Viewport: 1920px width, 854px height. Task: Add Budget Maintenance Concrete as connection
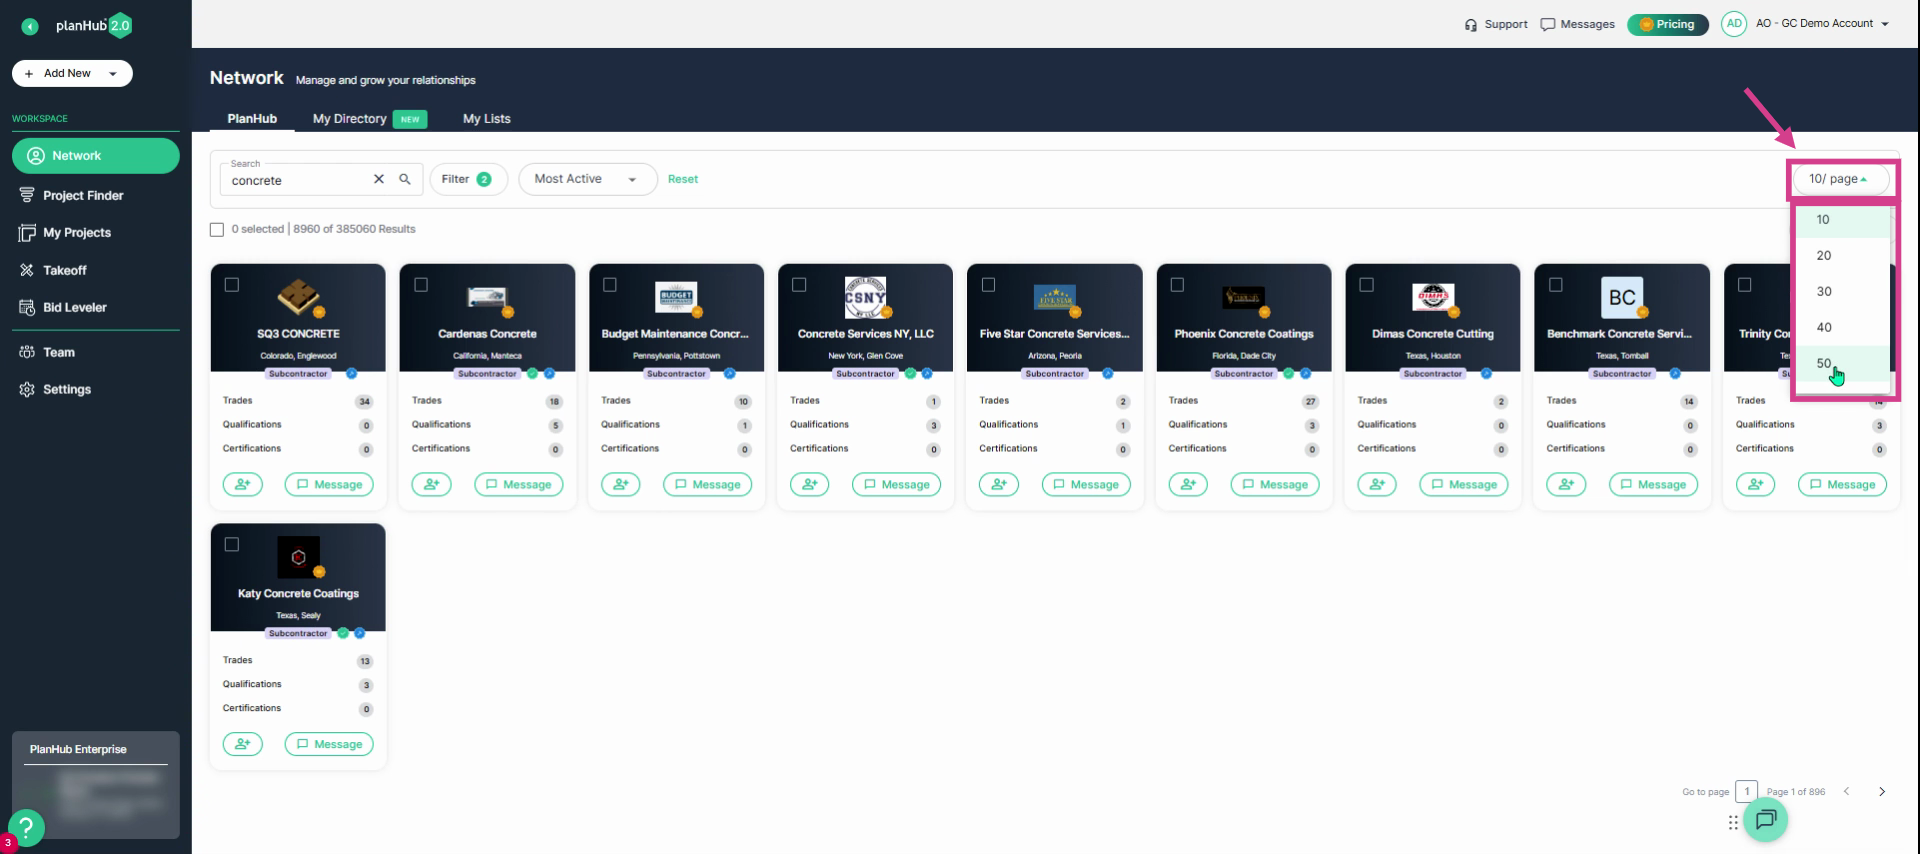[x=620, y=485]
